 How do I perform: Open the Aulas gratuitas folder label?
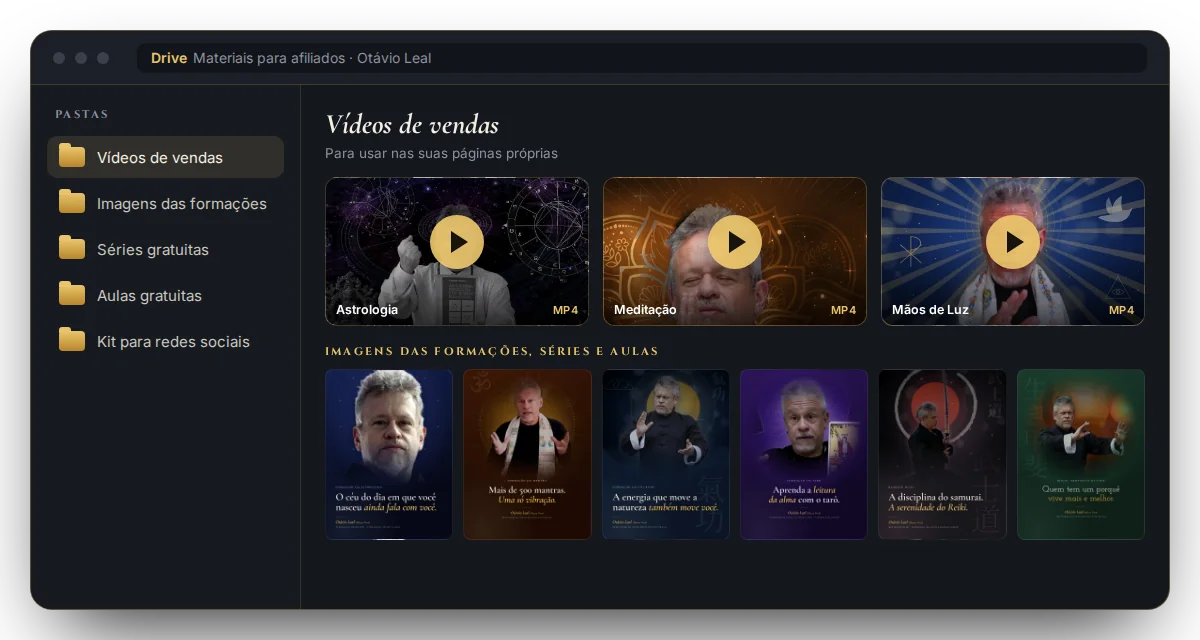[x=149, y=296]
